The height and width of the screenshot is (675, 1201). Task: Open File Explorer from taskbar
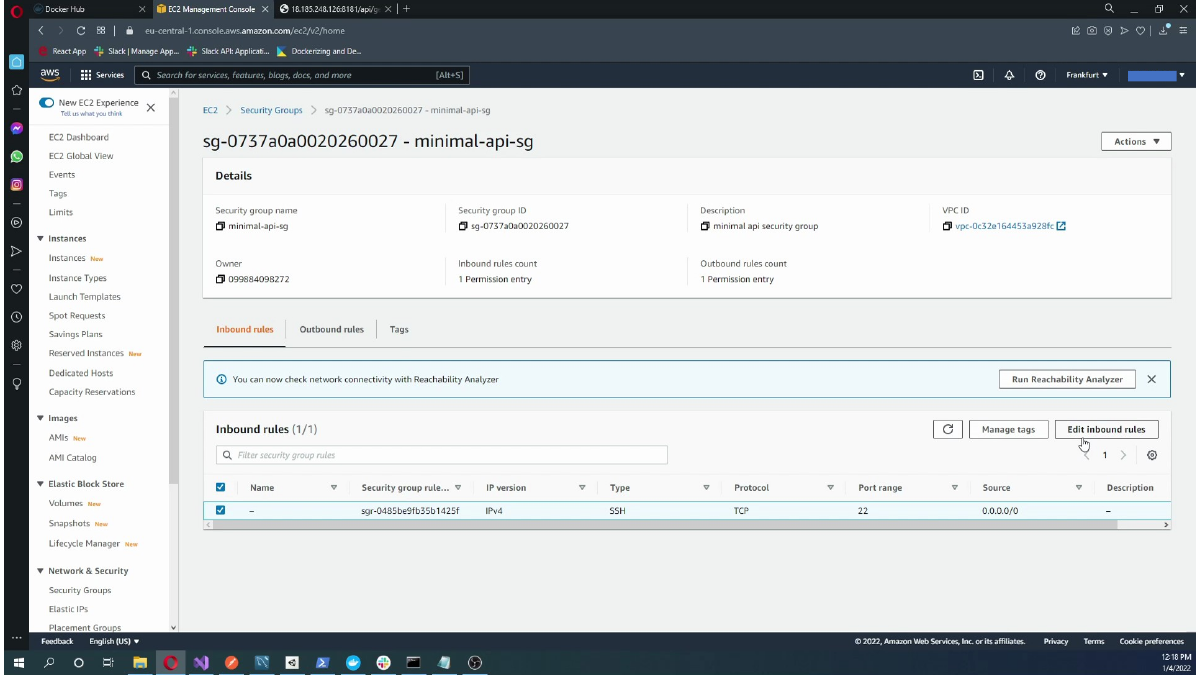140,662
